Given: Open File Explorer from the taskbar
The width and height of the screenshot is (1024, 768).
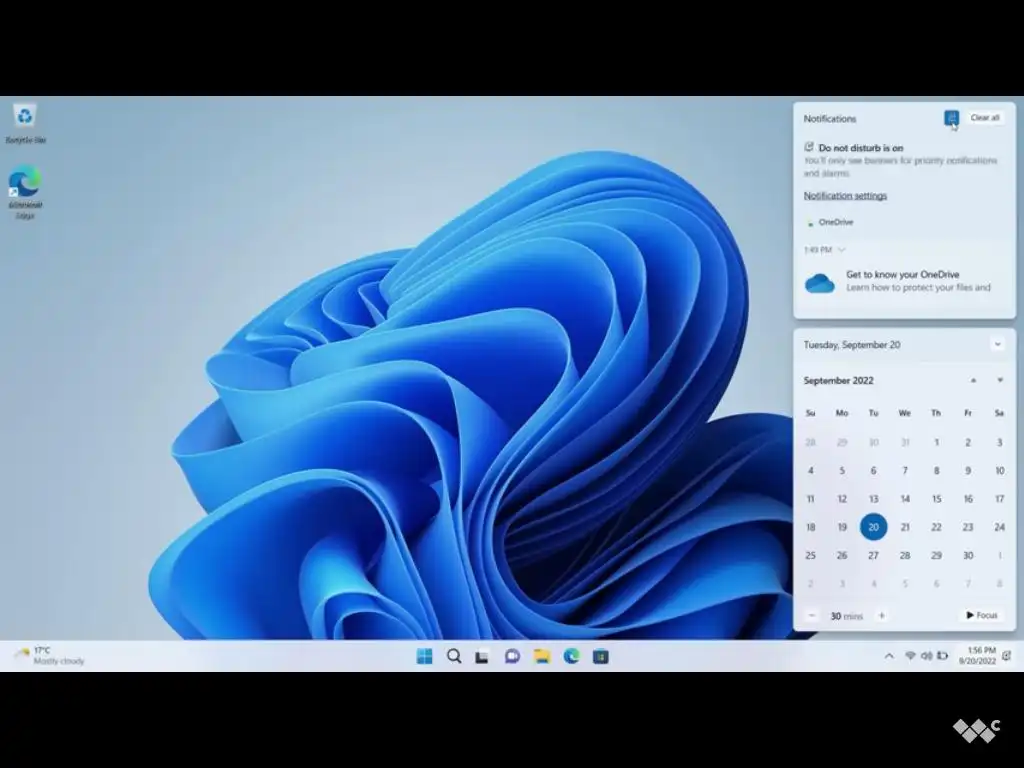Looking at the screenshot, I should tap(542, 656).
